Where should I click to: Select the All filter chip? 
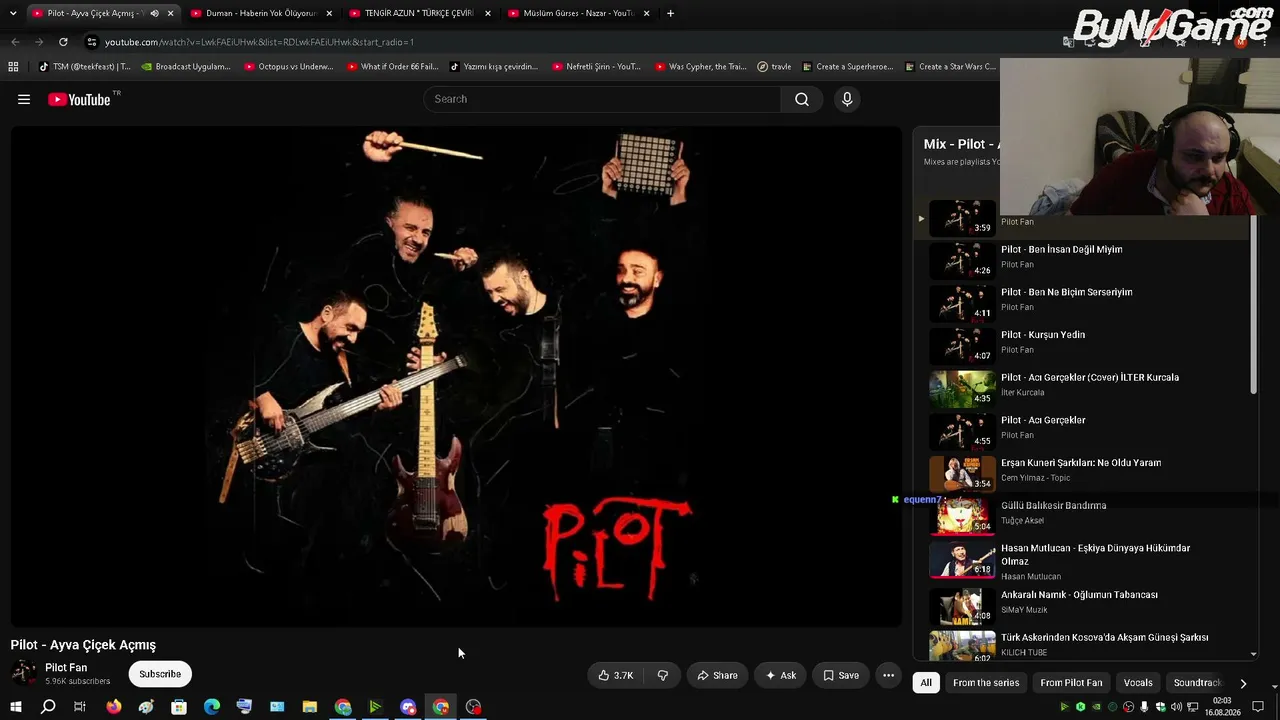(x=926, y=683)
